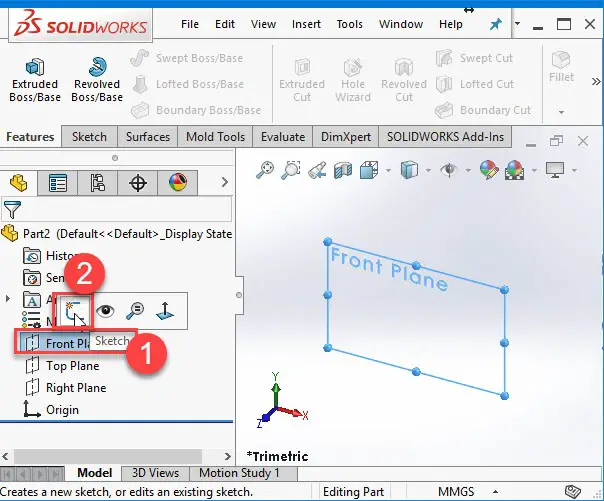Toggle plane visibility with the eye icon

point(105,311)
